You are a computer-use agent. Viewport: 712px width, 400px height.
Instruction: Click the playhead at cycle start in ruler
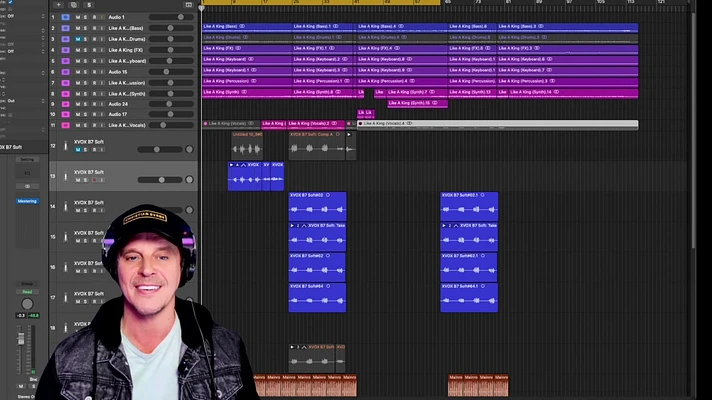coord(202,6)
